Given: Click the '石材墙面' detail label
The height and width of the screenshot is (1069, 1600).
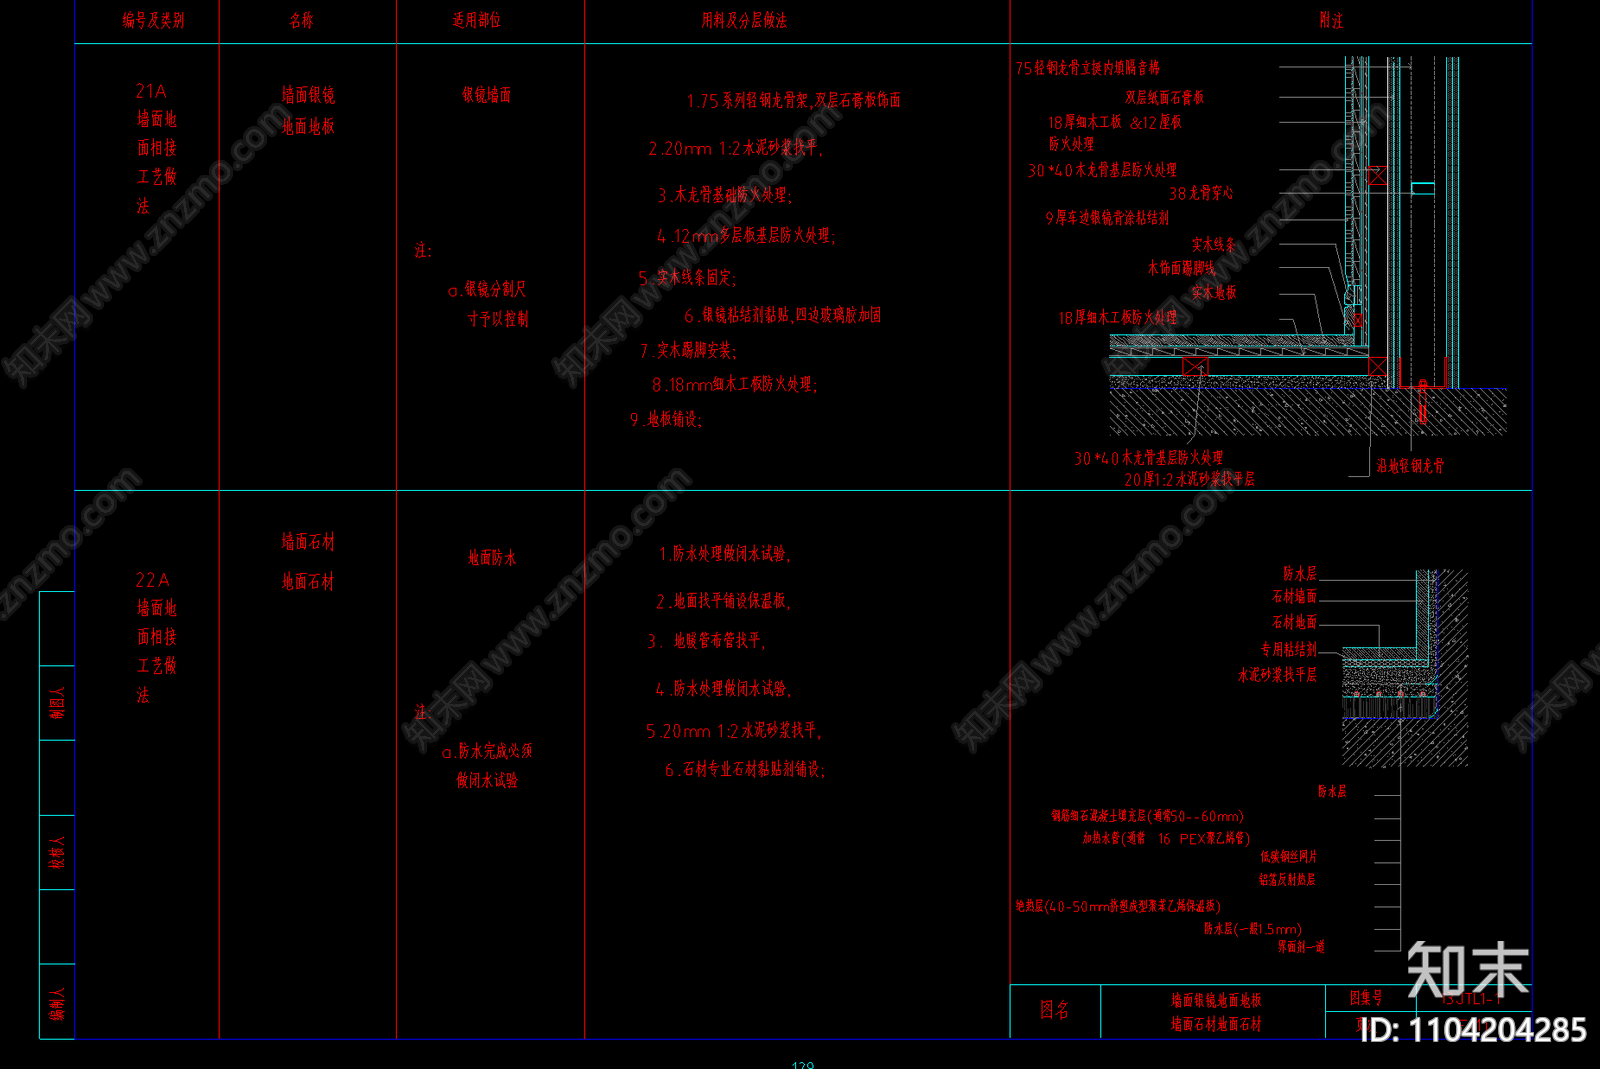Looking at the screenshot, I should [1294, 596].
